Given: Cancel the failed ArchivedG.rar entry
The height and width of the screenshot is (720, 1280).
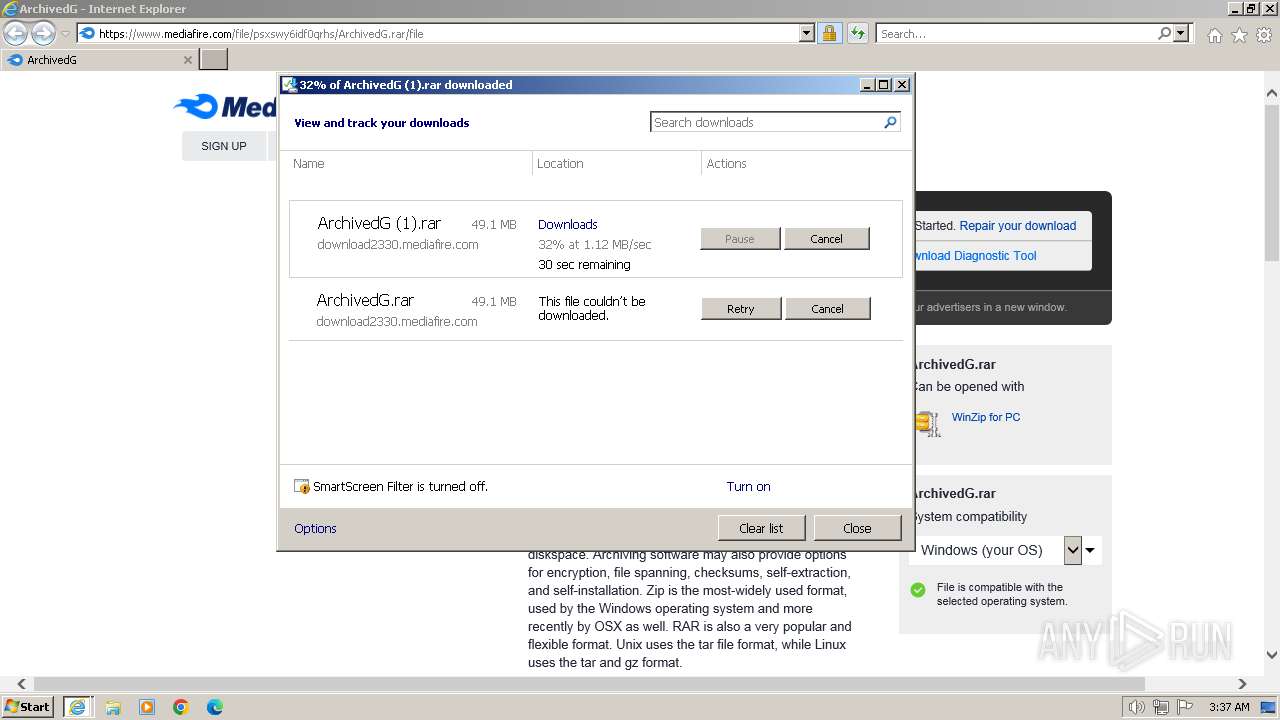Looking at the screenshot, I should point(827,309).
